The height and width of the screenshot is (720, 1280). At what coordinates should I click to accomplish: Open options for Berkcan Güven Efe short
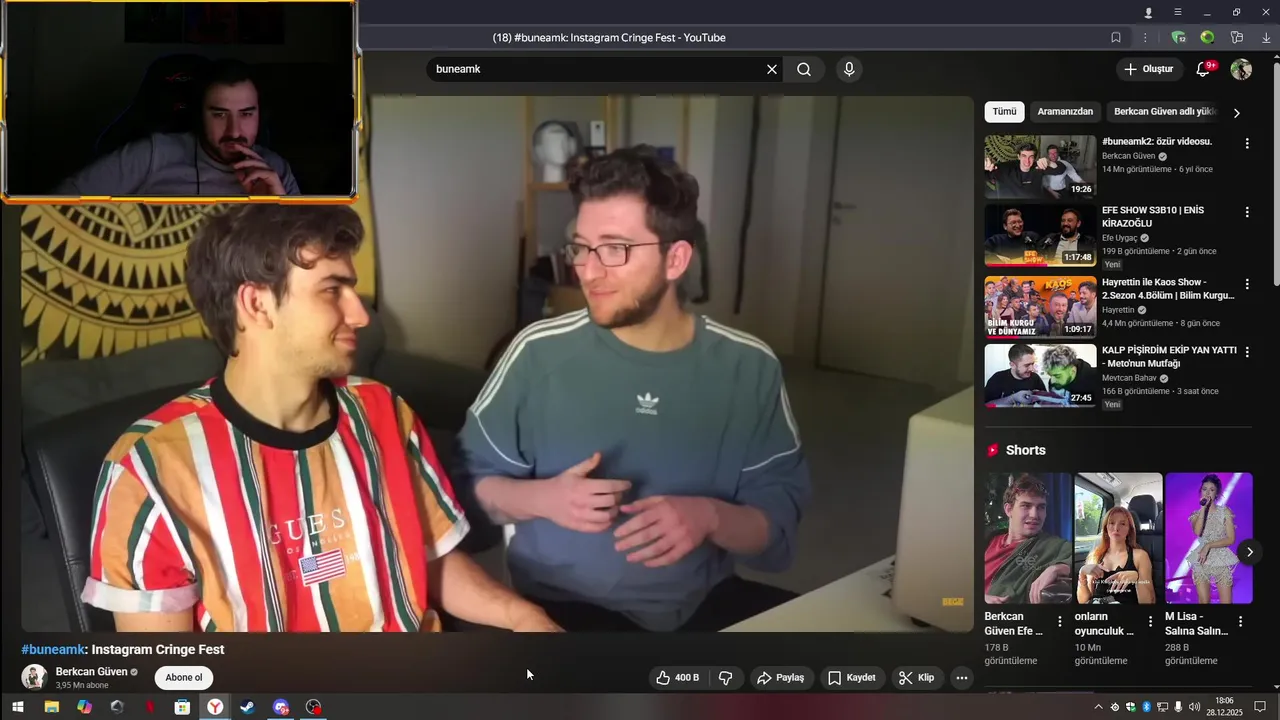[x=1060, y=622]
